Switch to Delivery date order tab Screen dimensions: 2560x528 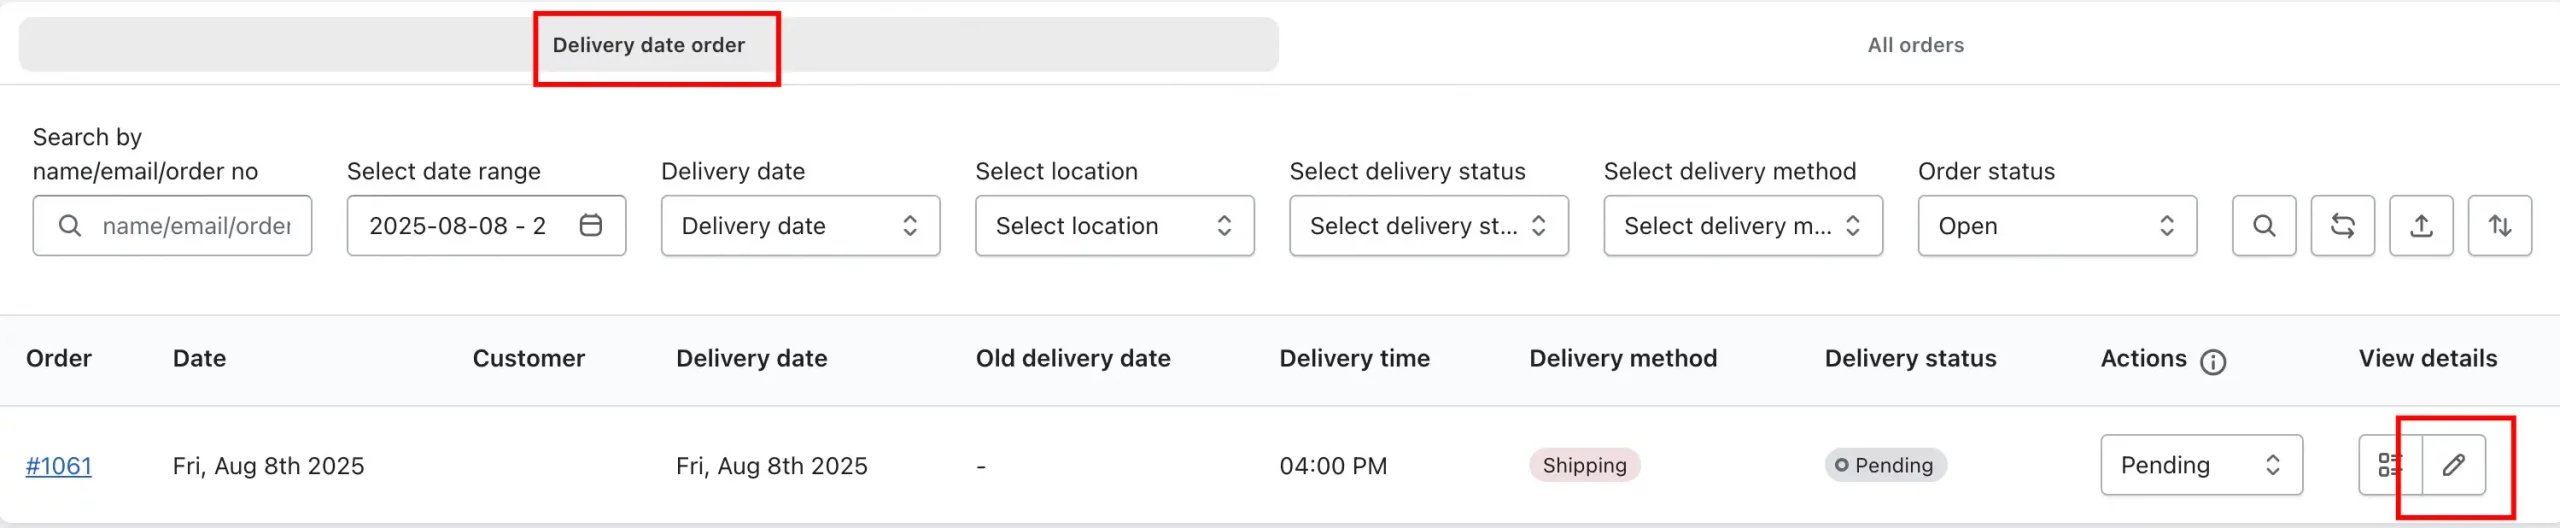[649, 45]
